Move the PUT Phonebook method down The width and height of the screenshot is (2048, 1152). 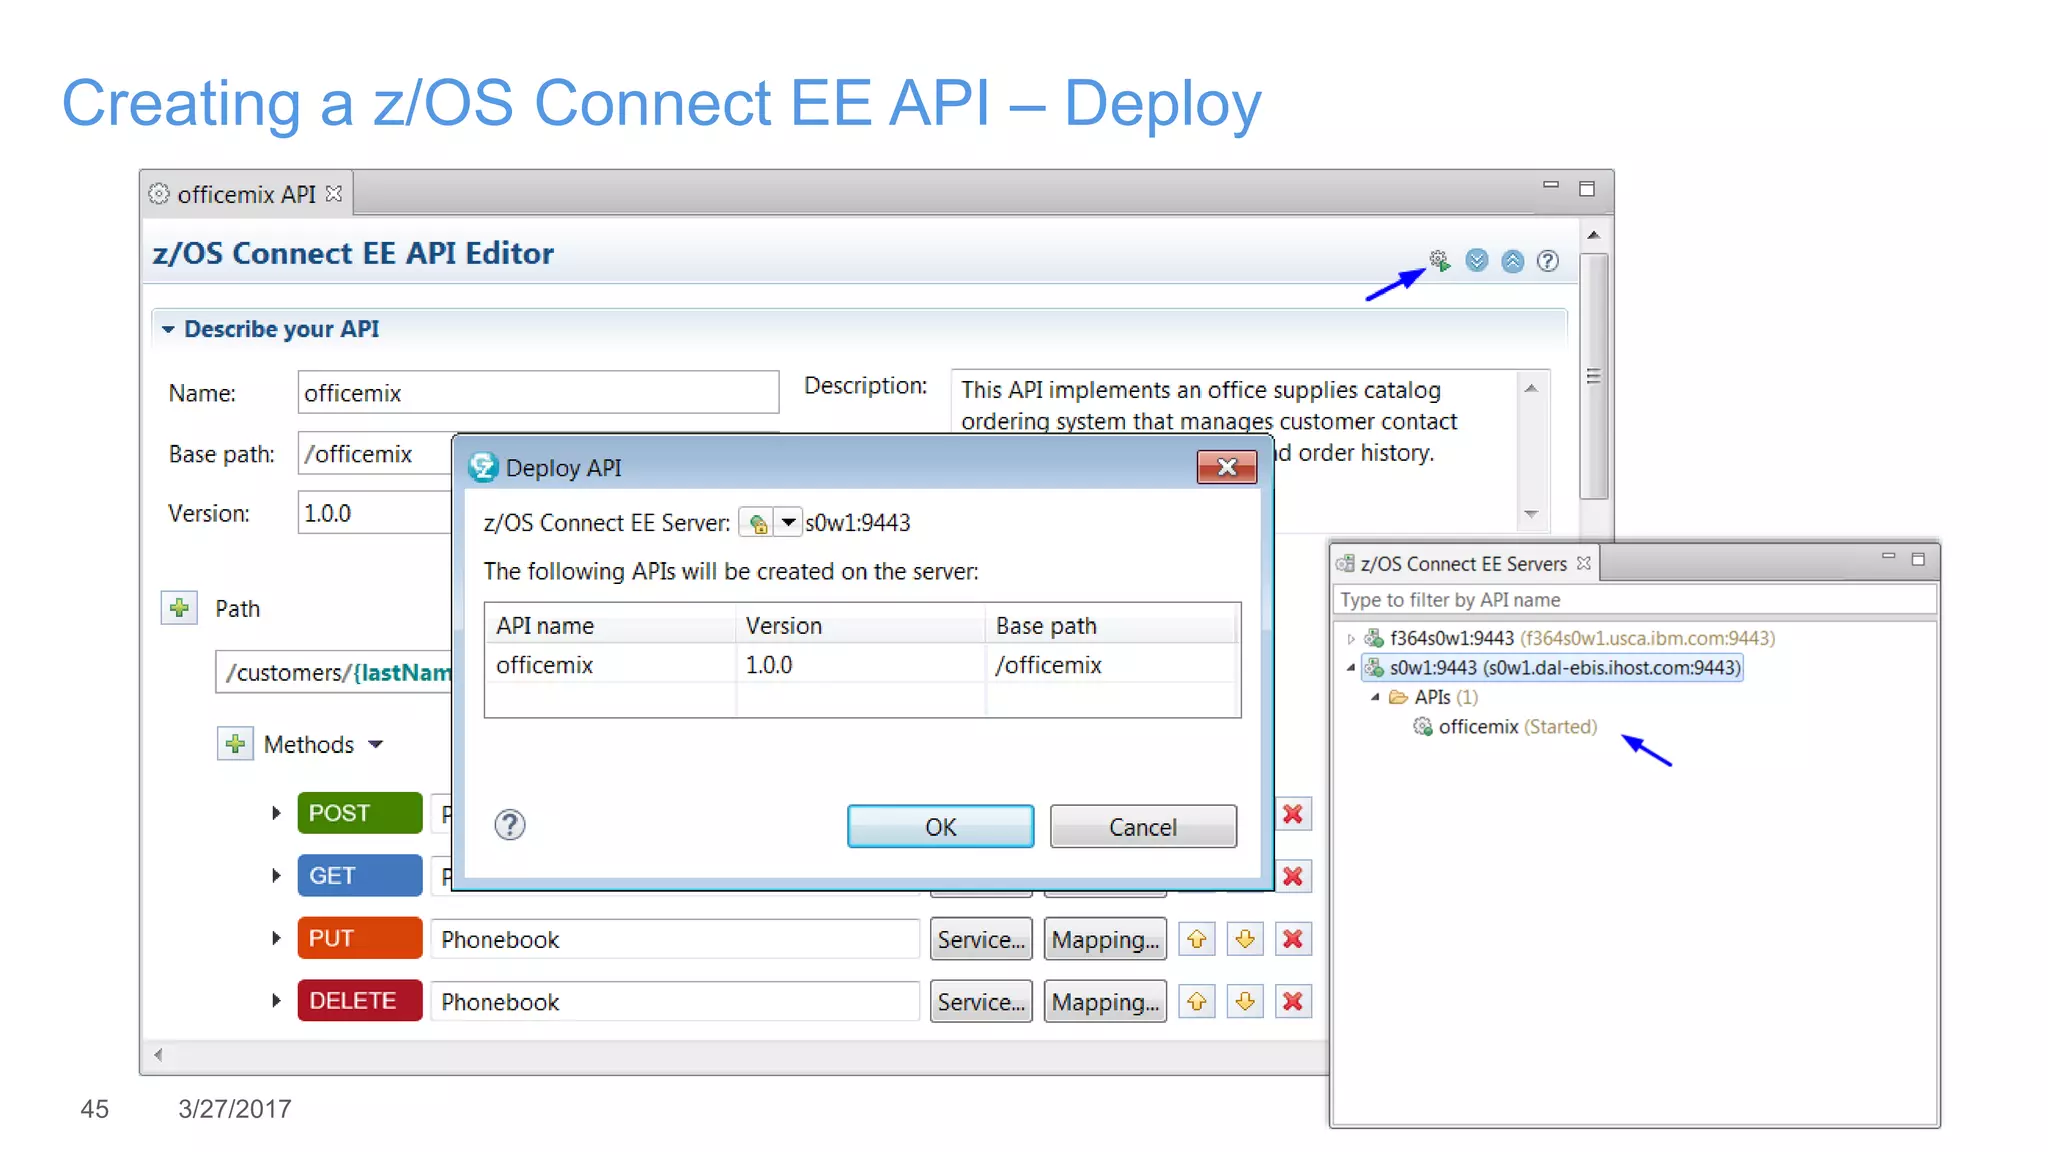(1245, 939)
